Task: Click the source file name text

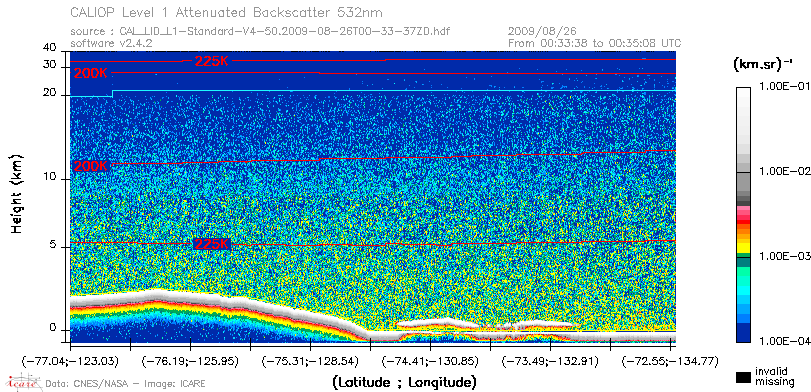Action: pyautogui.click(x=260, y=32)
